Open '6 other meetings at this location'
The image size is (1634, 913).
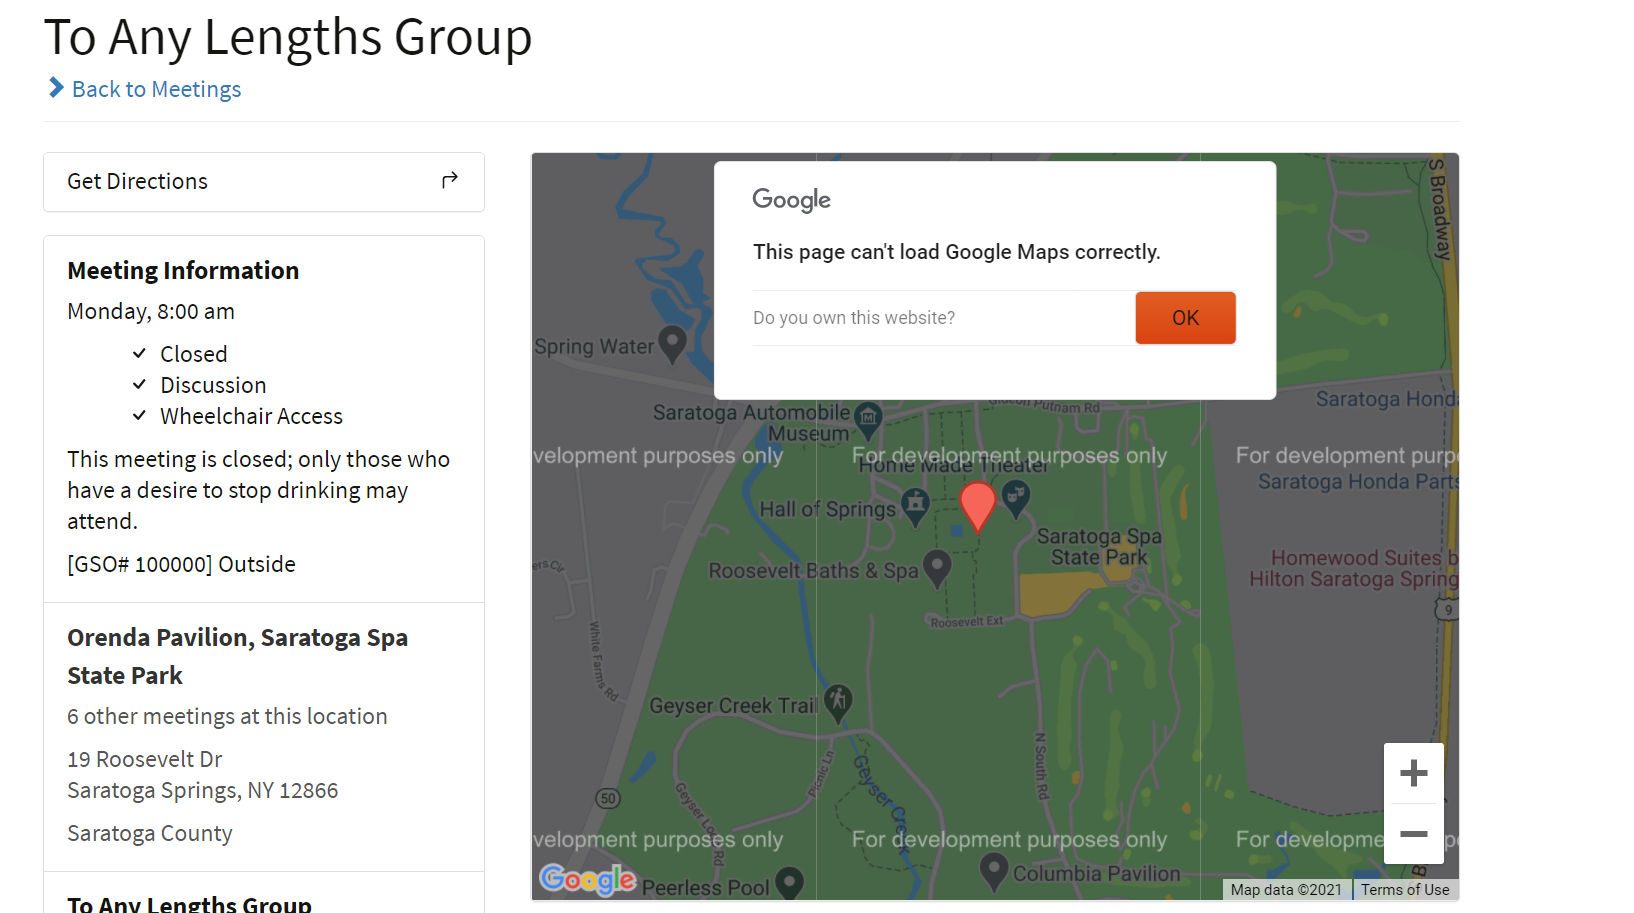pyautogui.click(x=227, y=716)
